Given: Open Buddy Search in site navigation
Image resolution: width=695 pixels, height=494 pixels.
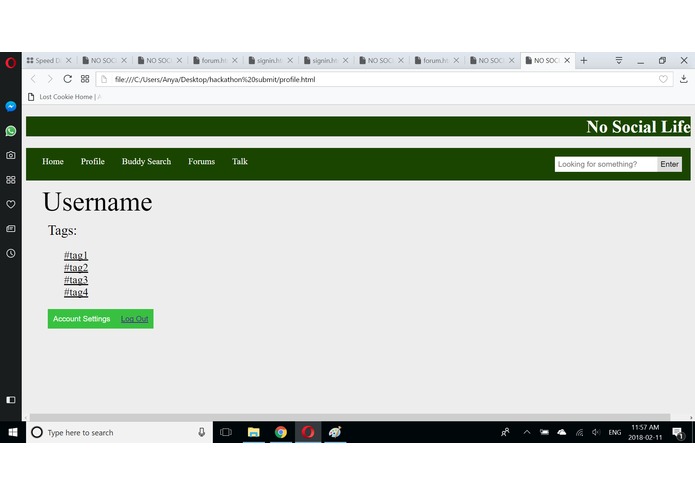Looking at the screenshot, I should (x=146, y=161).
